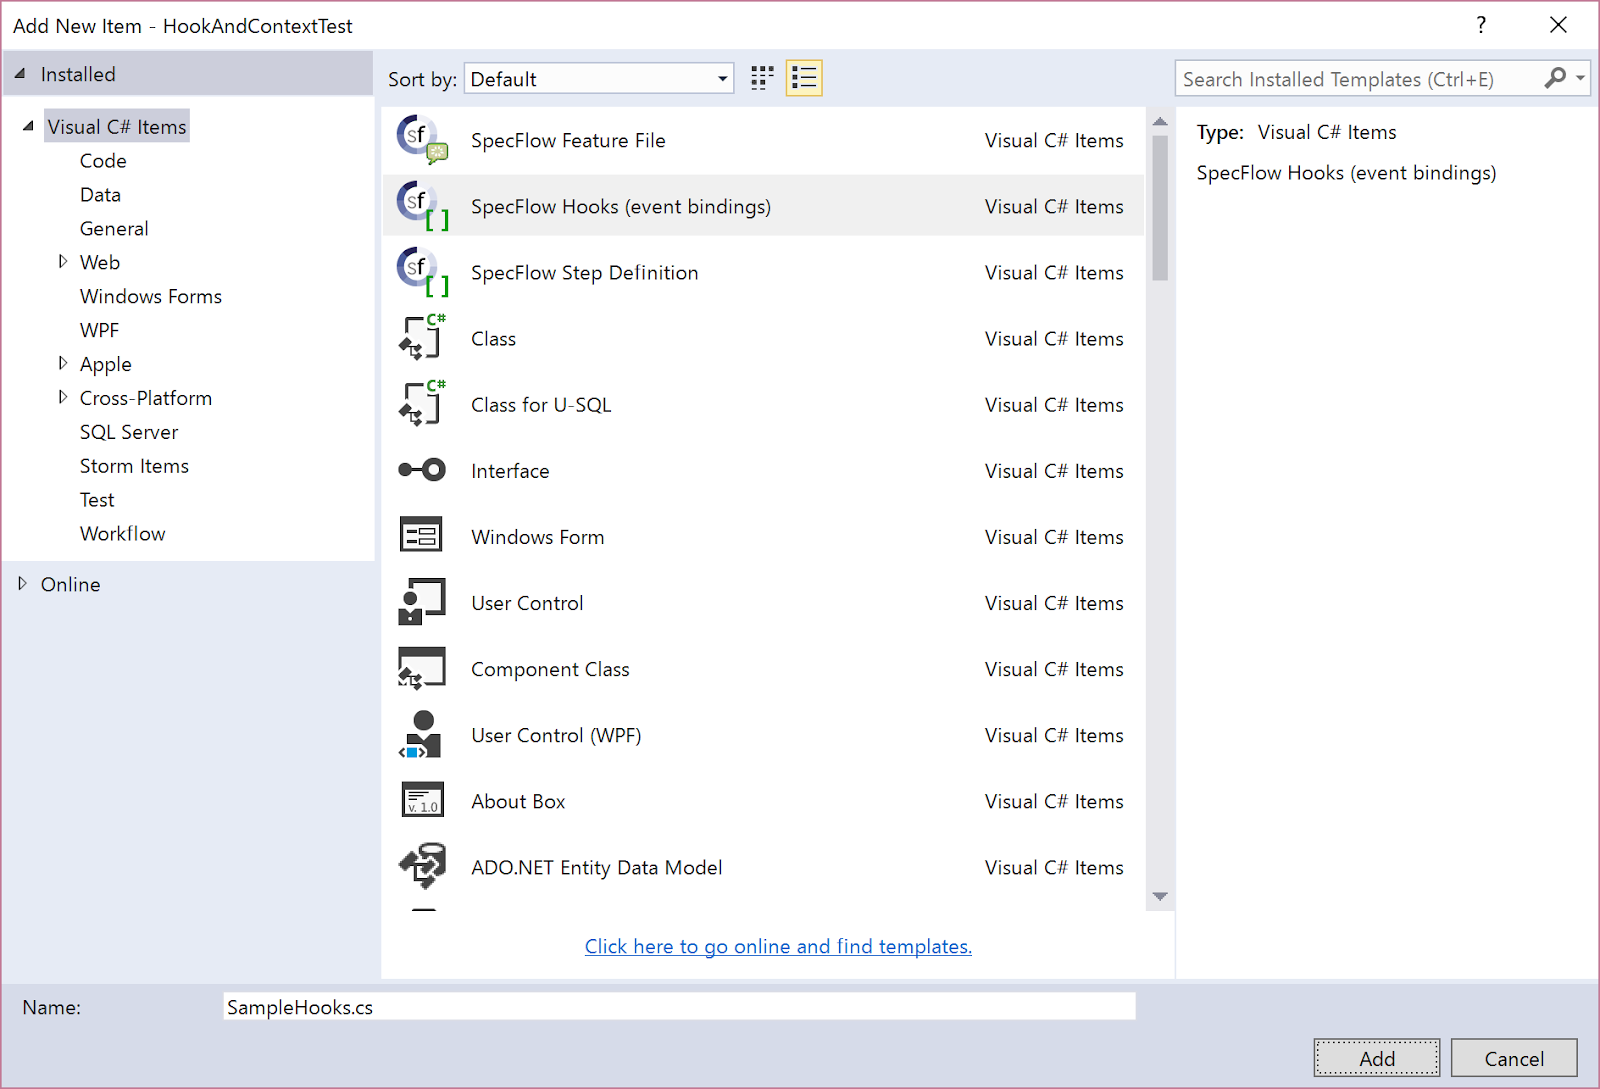Screen dimensions: 1600x1089
Task: Expand the Web tree node
Action: point(63,262)
